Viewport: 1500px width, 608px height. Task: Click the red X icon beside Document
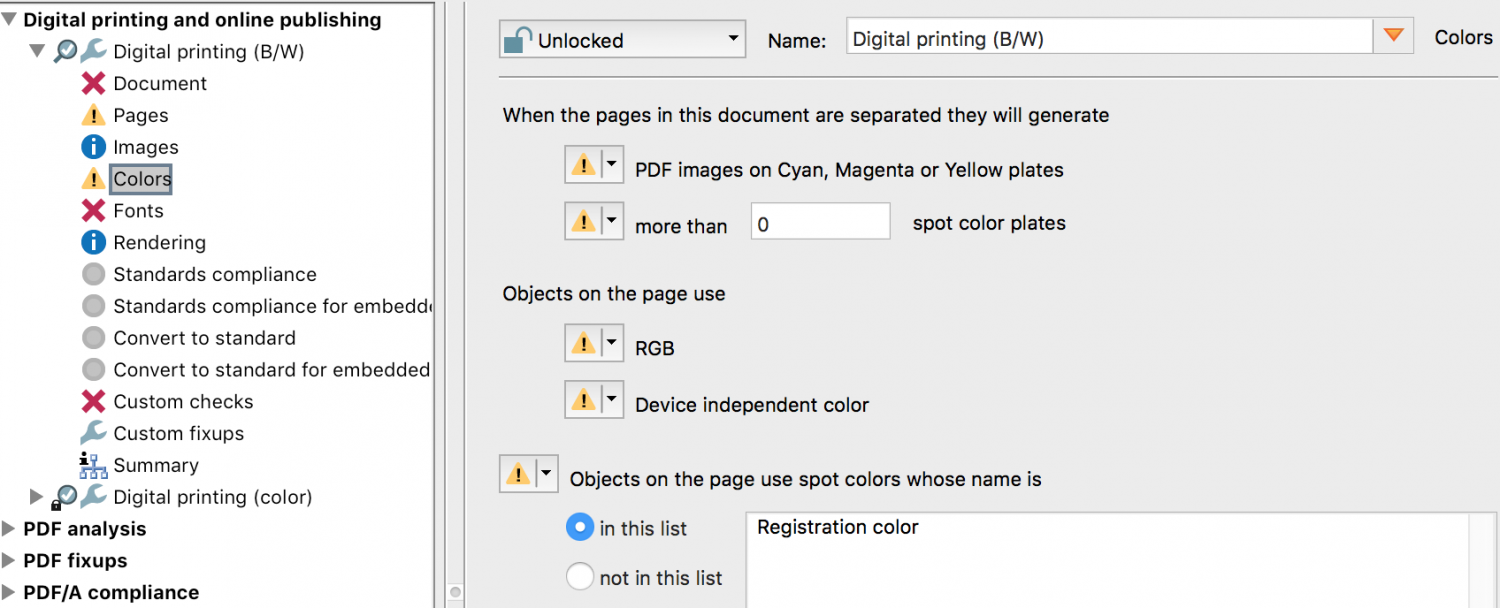pos(93,83)
